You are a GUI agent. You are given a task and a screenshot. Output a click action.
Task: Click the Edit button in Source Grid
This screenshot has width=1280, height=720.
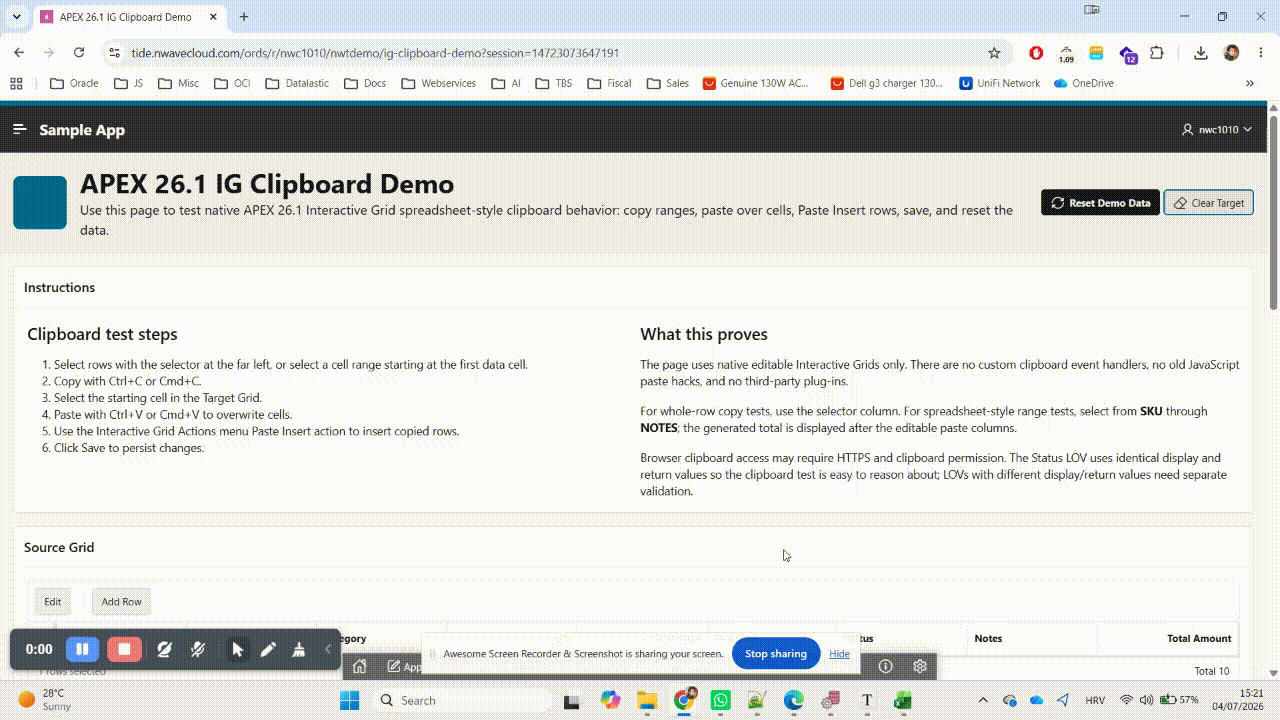pos(53,601)
